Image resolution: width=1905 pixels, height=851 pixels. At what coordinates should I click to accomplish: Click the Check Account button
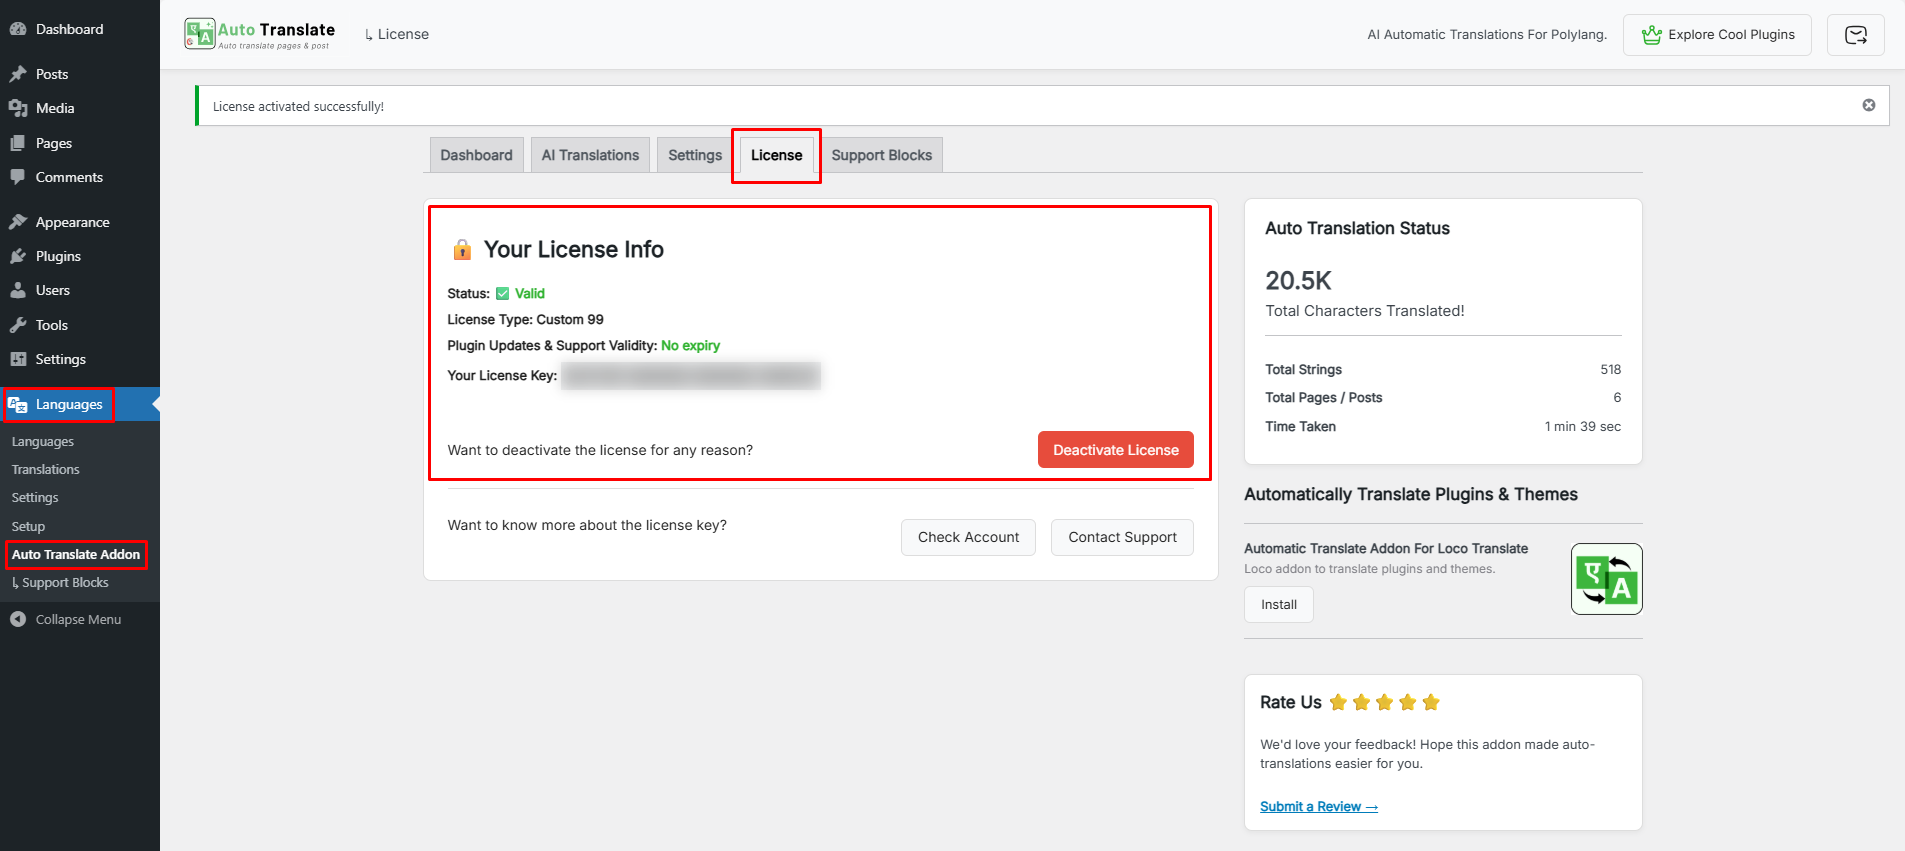[x=969, y=537]
